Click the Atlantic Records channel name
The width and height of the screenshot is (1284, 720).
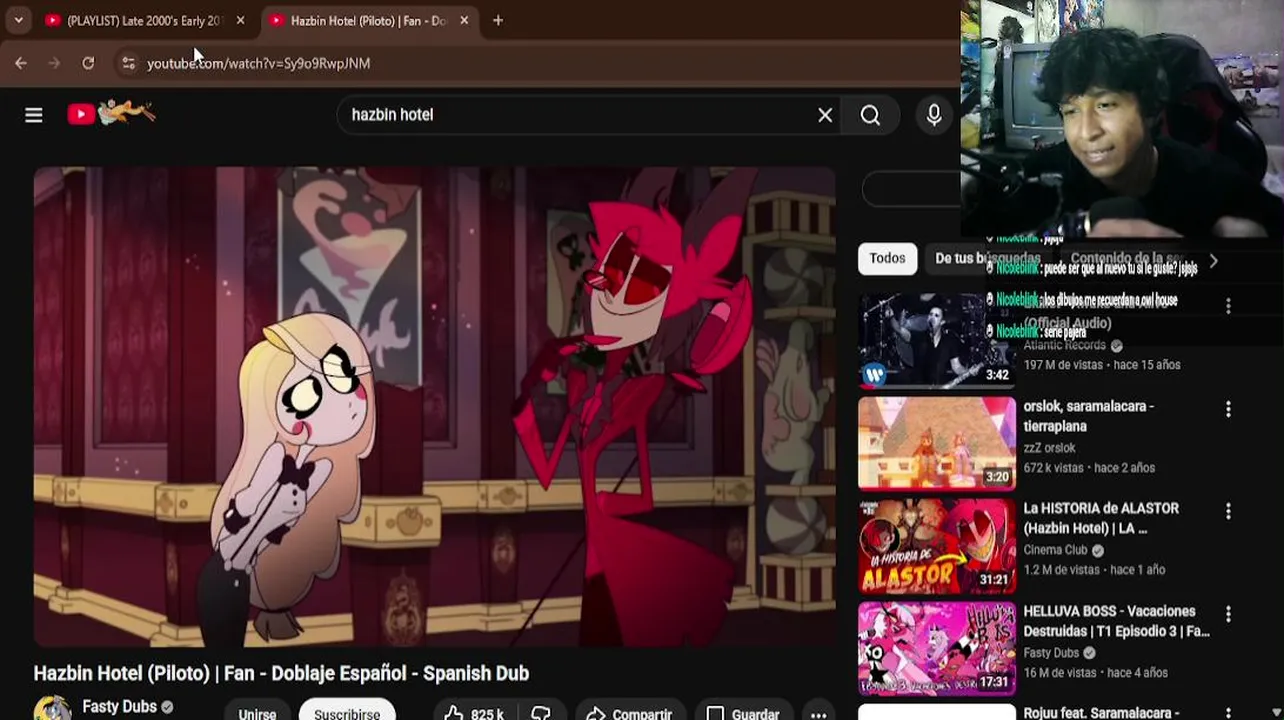1065,345
